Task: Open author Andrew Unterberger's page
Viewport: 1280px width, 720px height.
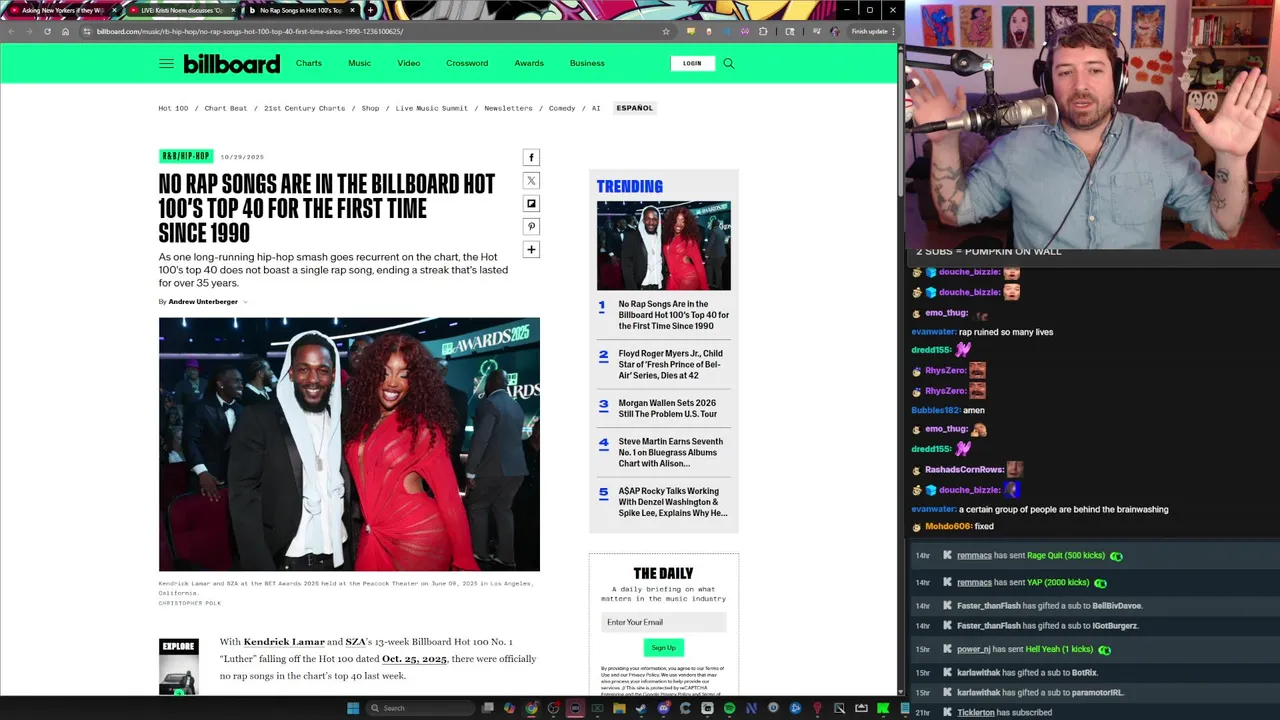Action: [x=203, y=302]
